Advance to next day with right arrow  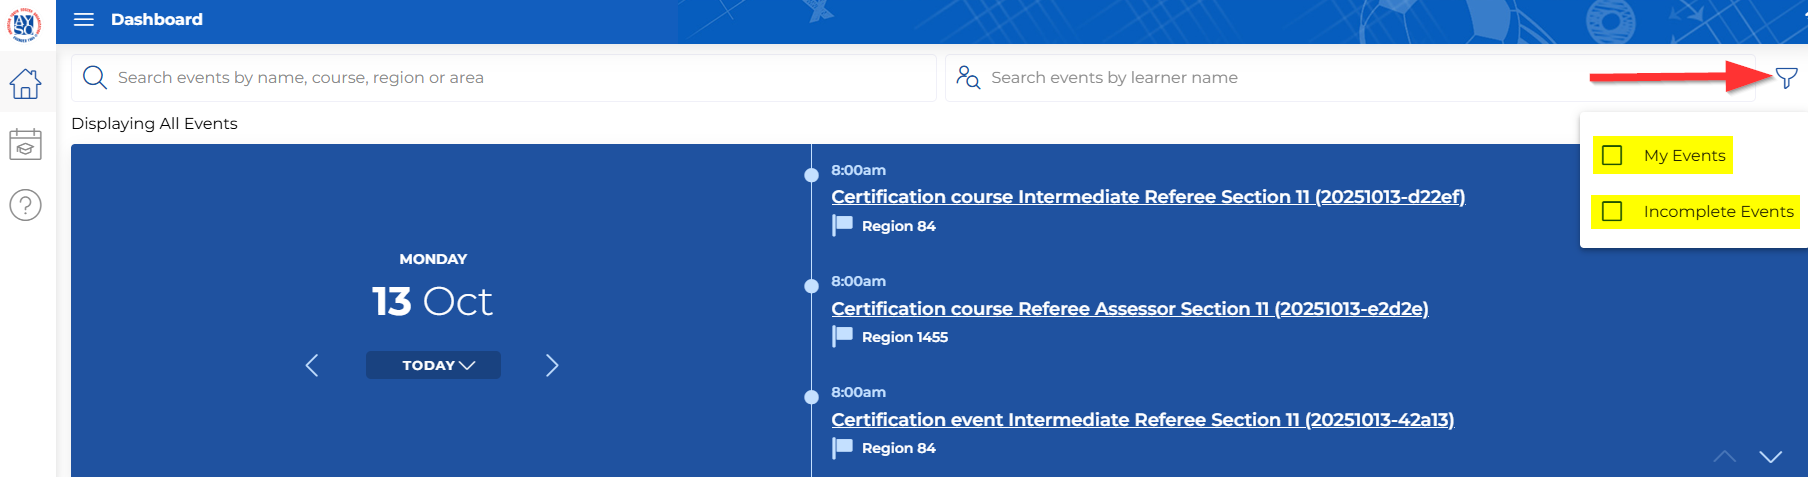(x=552, y=366)
